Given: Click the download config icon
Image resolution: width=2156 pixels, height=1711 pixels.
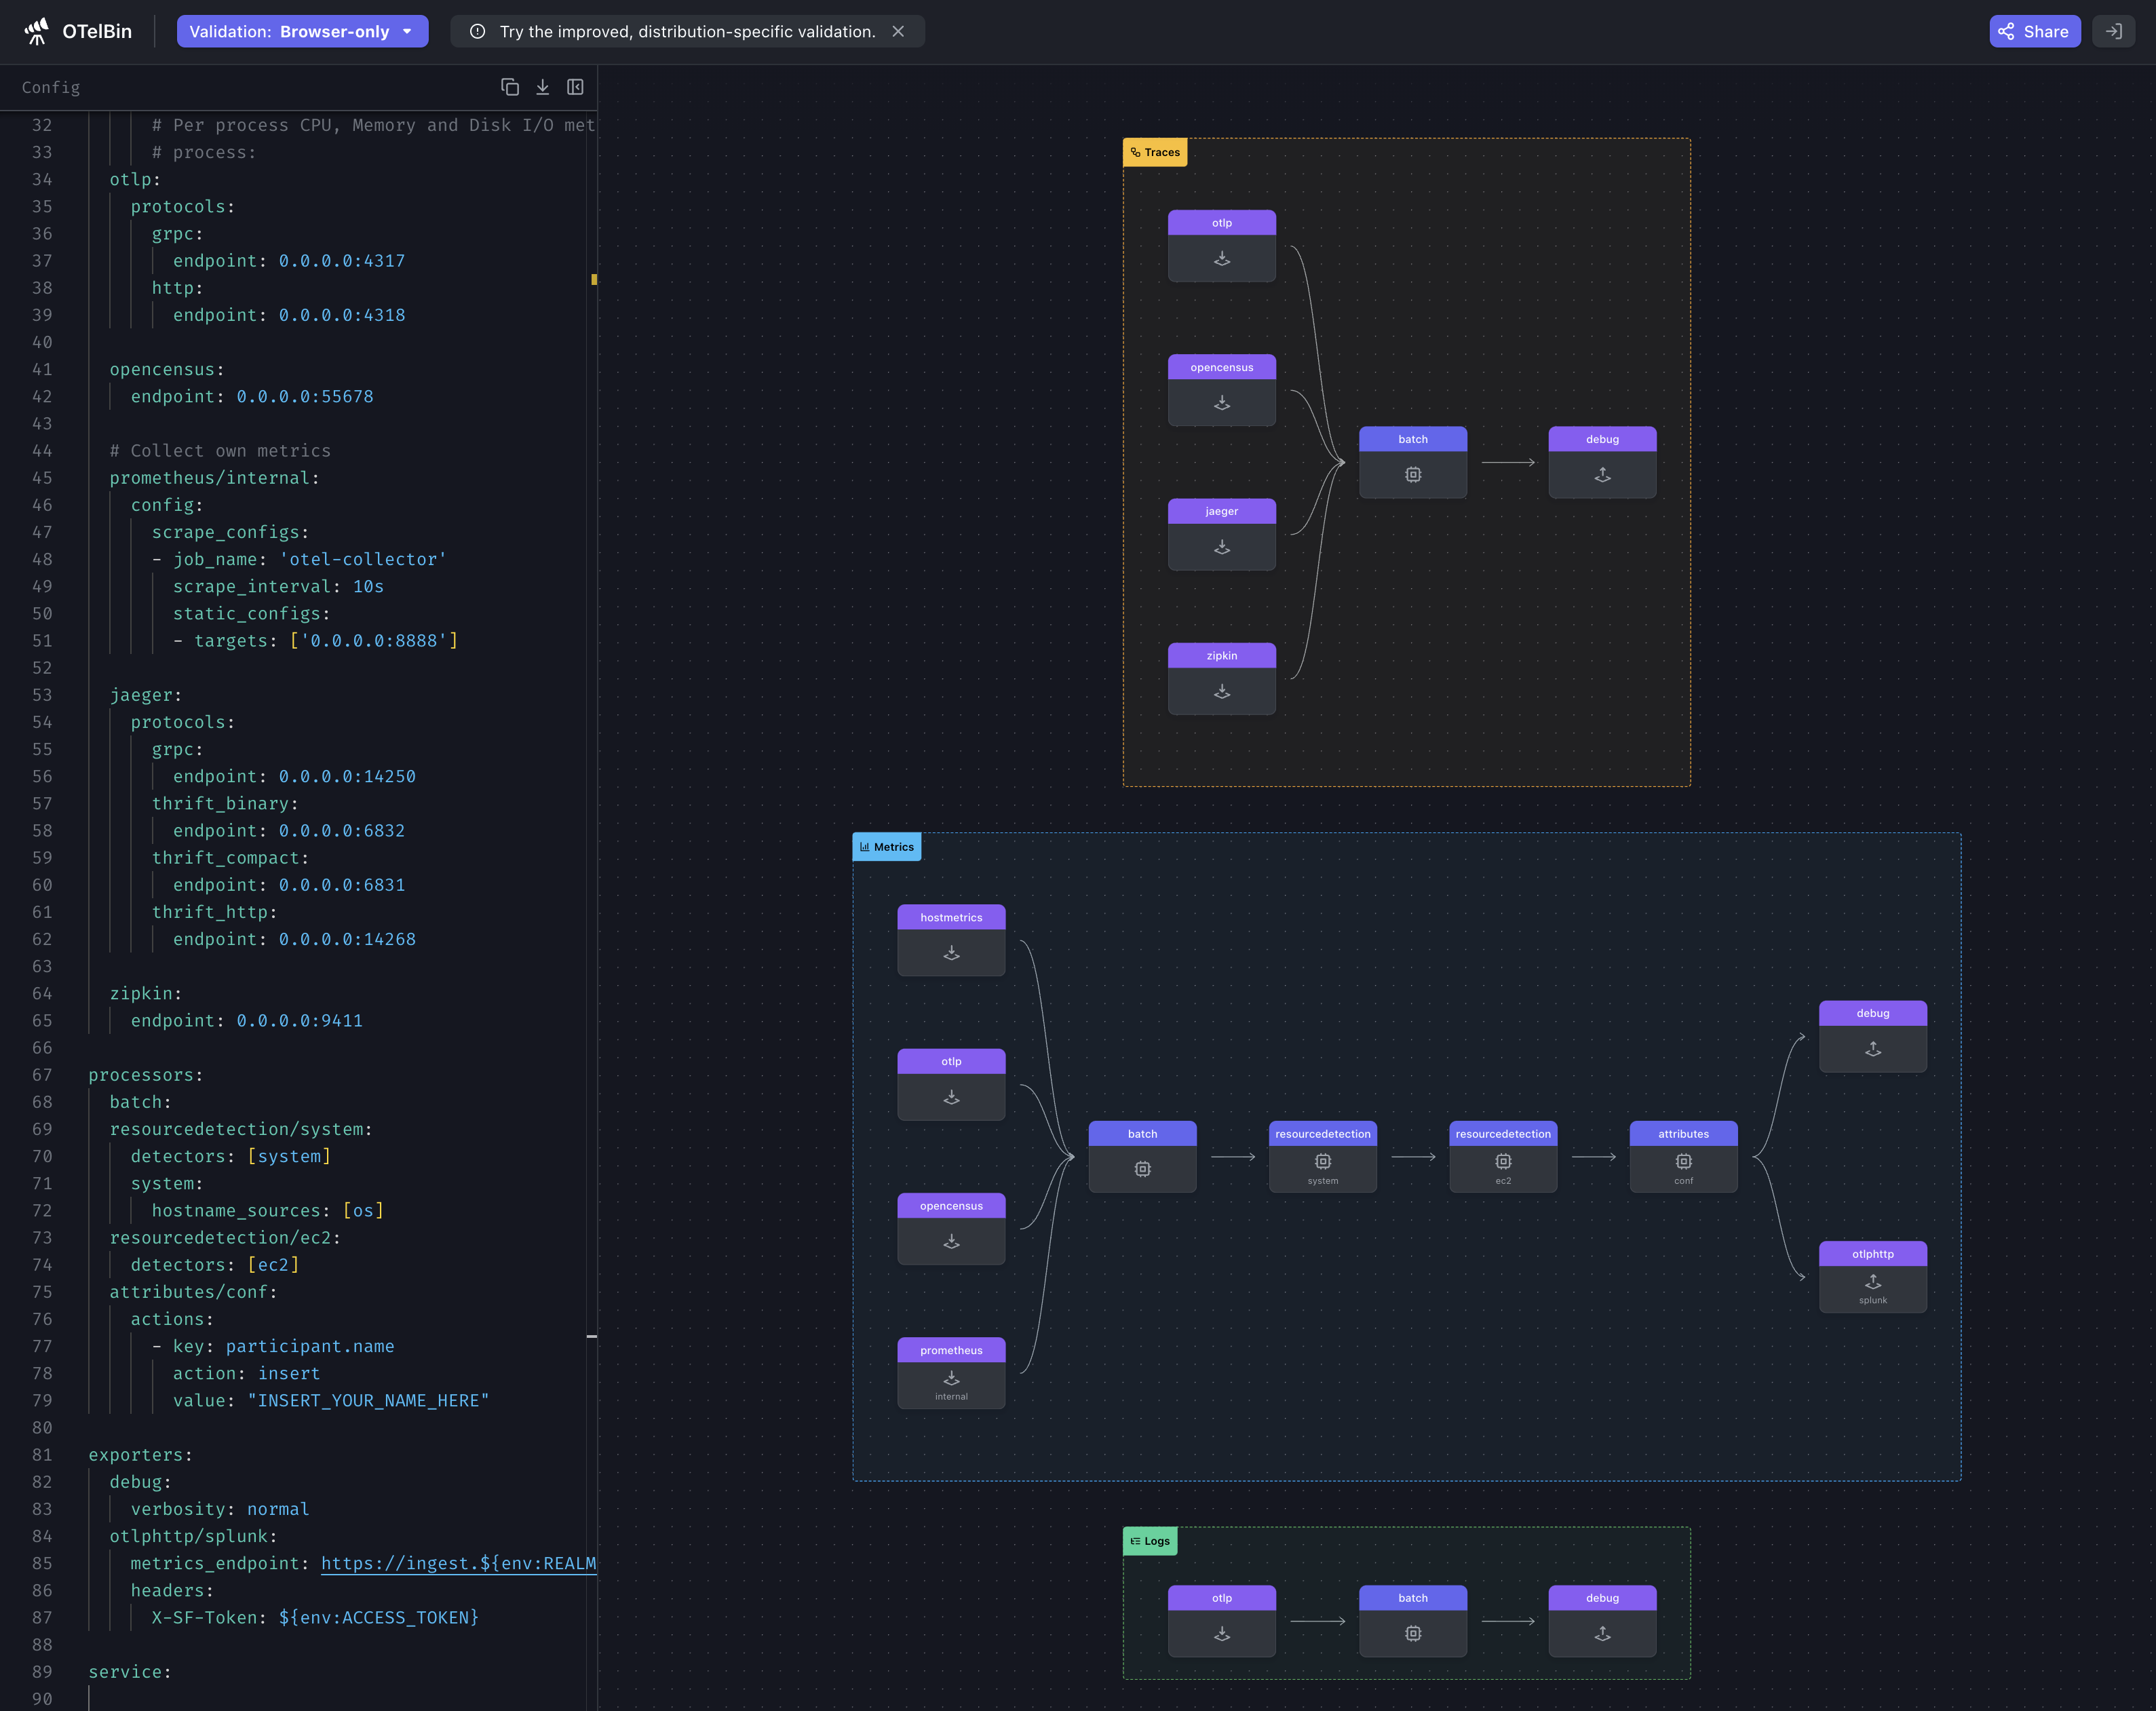Looking at the screenshot, I should [542, 87].
